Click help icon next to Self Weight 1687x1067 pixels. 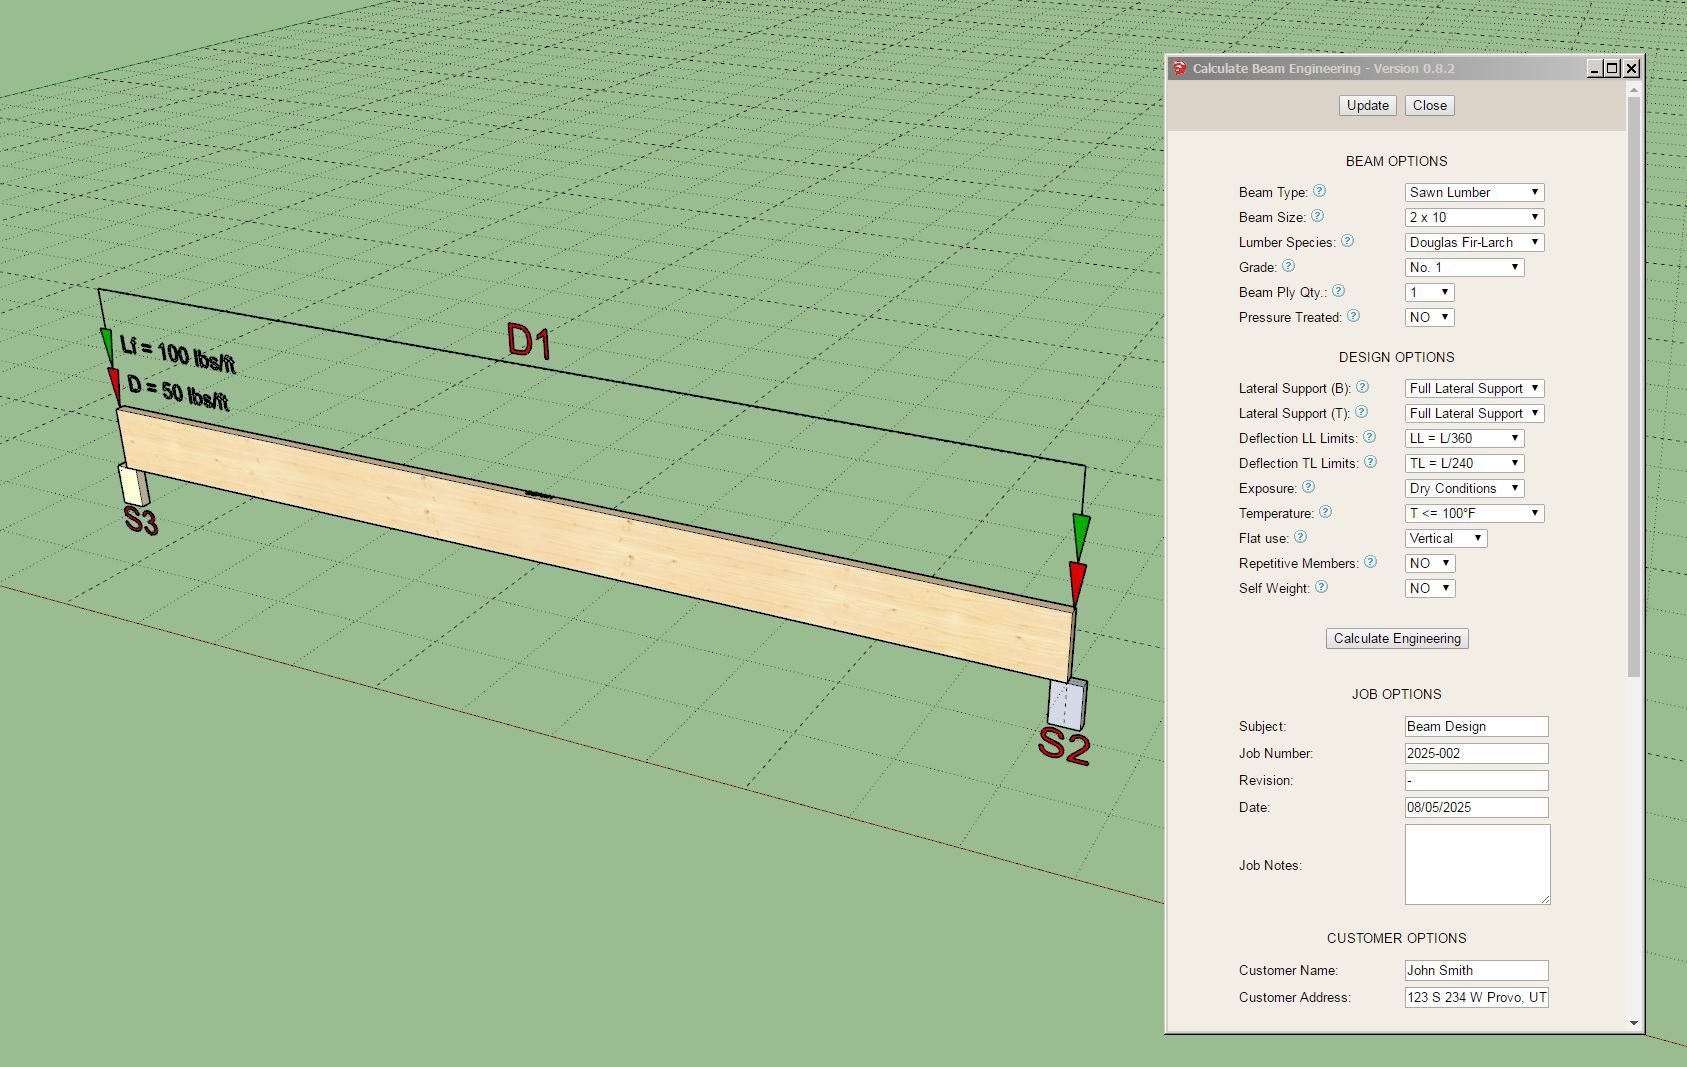(x=1321, y=587)
